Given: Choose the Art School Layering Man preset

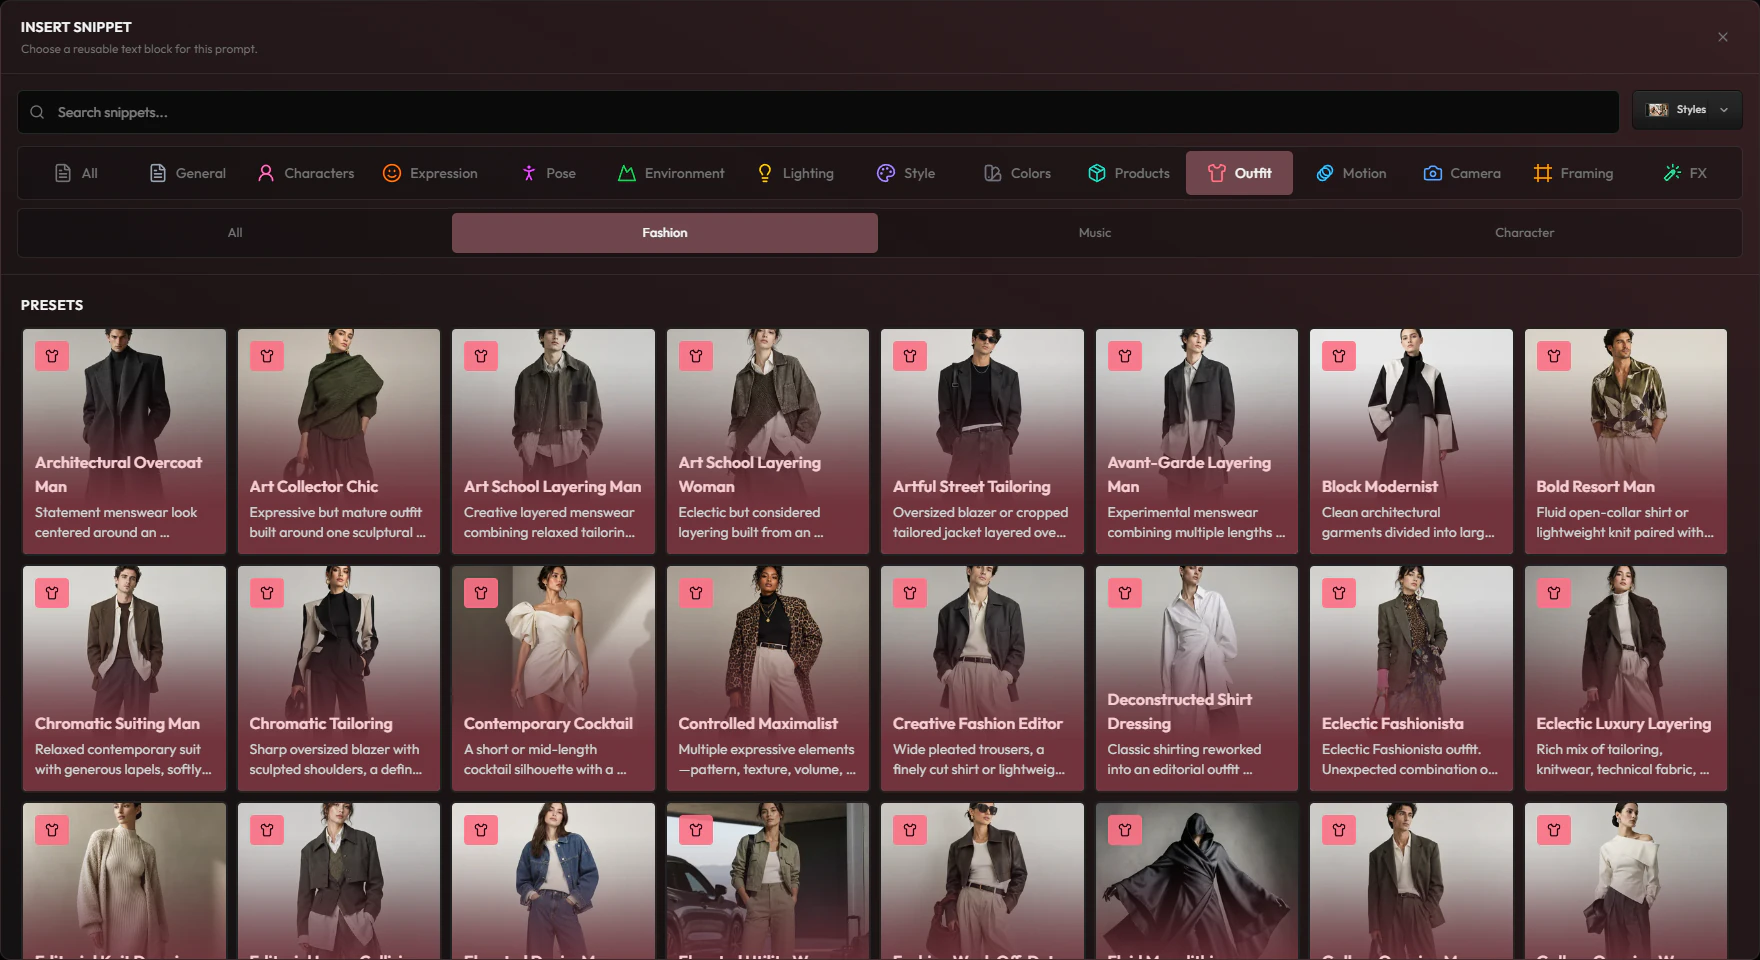Looking at the screenshot, I should click(x=553, y=441).
